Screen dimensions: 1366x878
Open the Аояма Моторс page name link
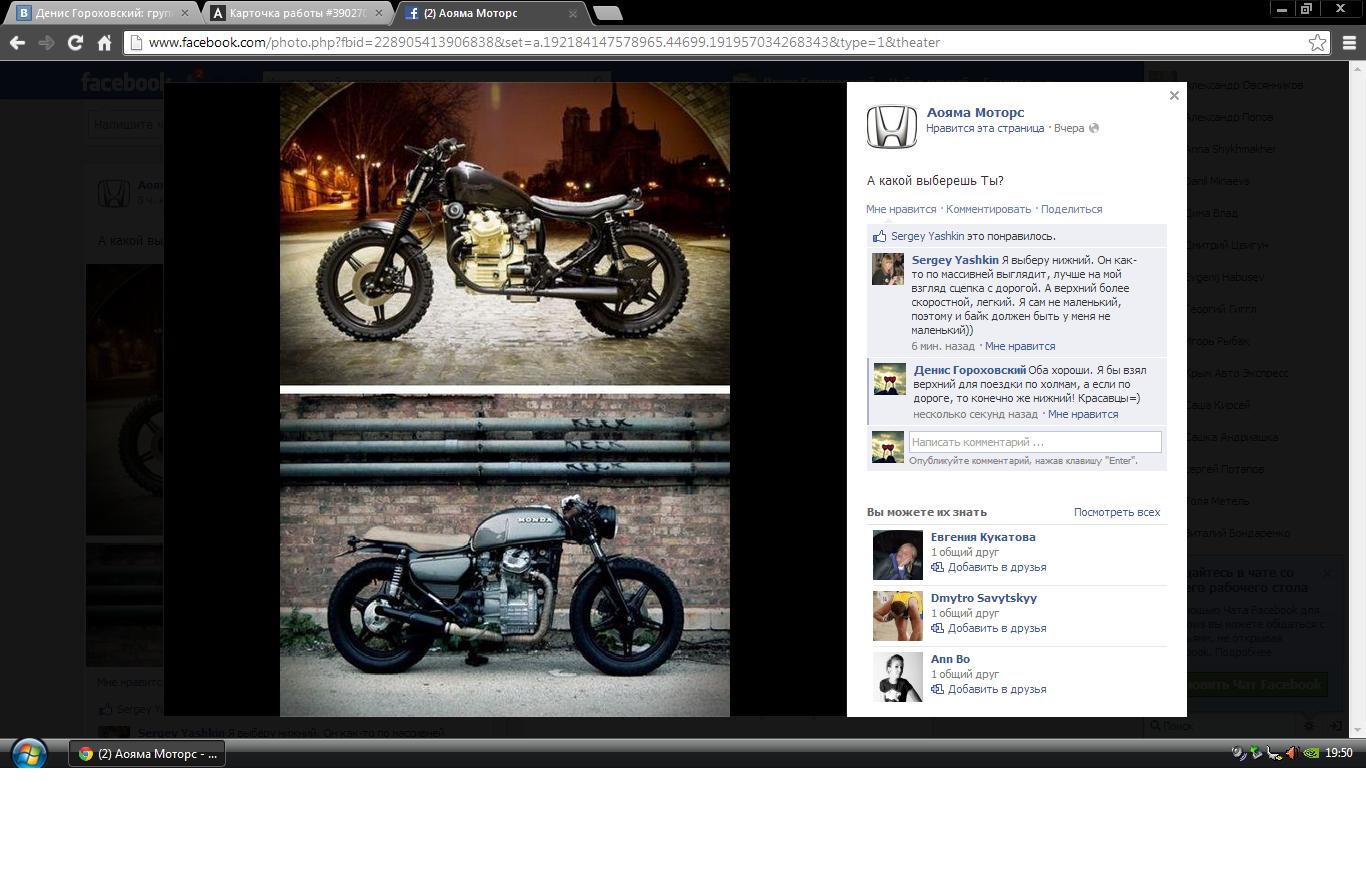[x=975, y=112]
